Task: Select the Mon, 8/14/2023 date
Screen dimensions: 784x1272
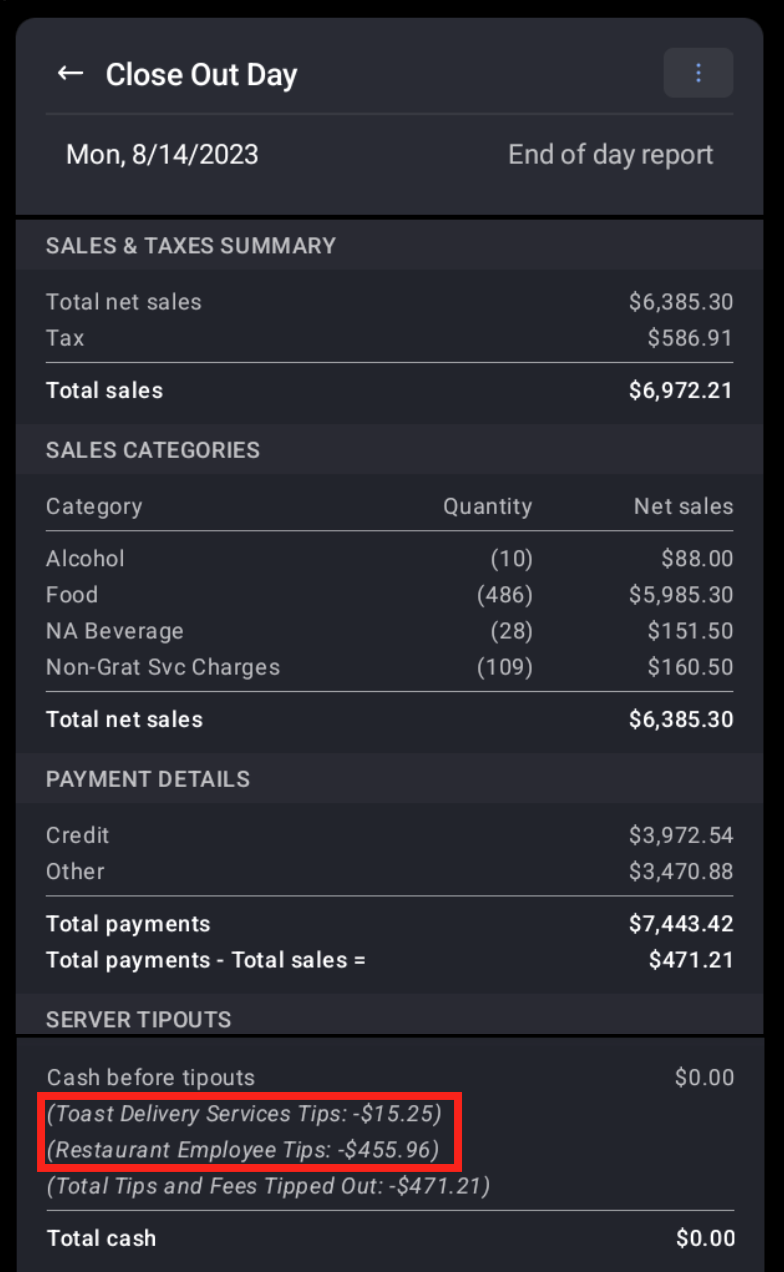Action: coord(162,155)
